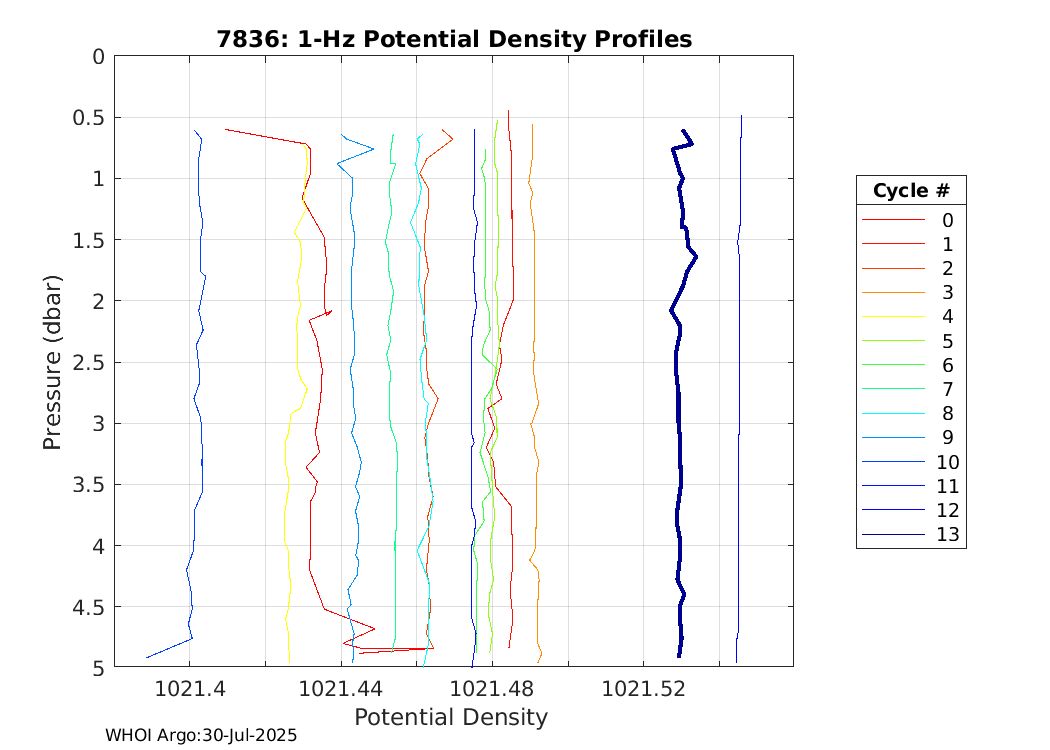
Task: Click the 'WHOI Argo:30-Jul-2025' footer text
Action: click(x=201, y=735)
